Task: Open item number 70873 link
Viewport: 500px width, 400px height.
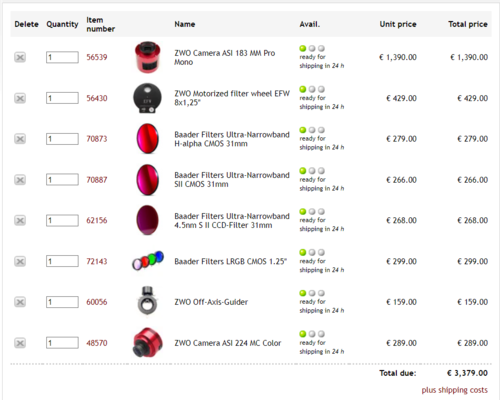Action: (x=97, y=139)
